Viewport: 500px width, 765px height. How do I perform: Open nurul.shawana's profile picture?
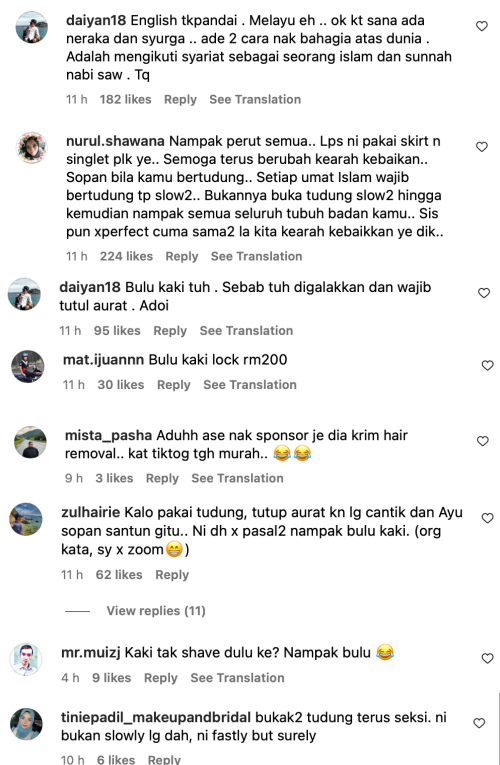[x=32, y=148]
